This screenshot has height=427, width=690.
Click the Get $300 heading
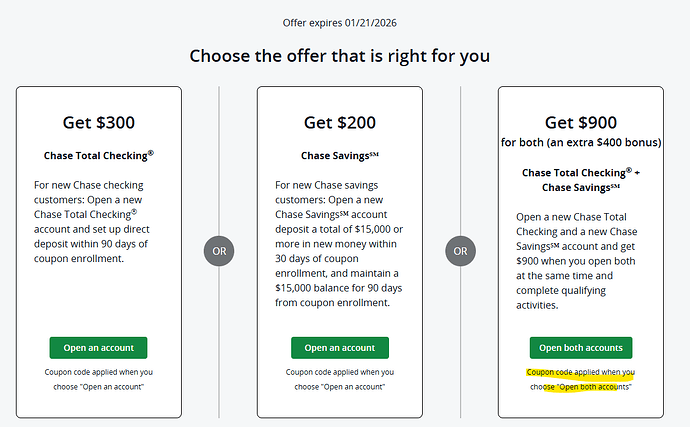[98, 124]
